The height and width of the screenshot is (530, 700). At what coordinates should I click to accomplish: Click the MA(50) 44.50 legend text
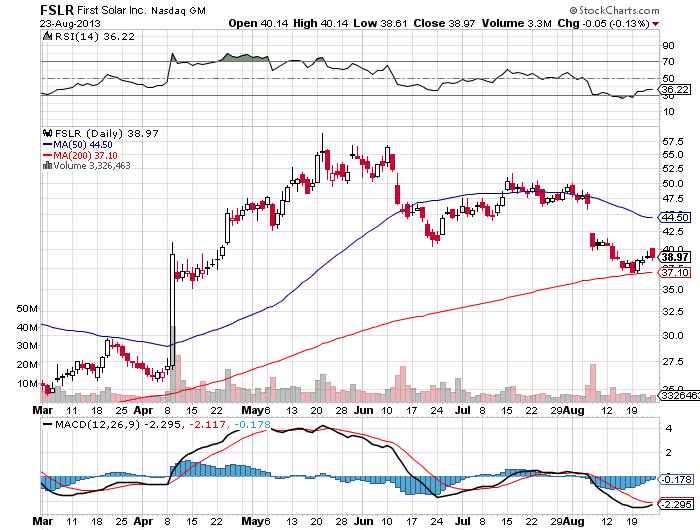coord(83,145)
